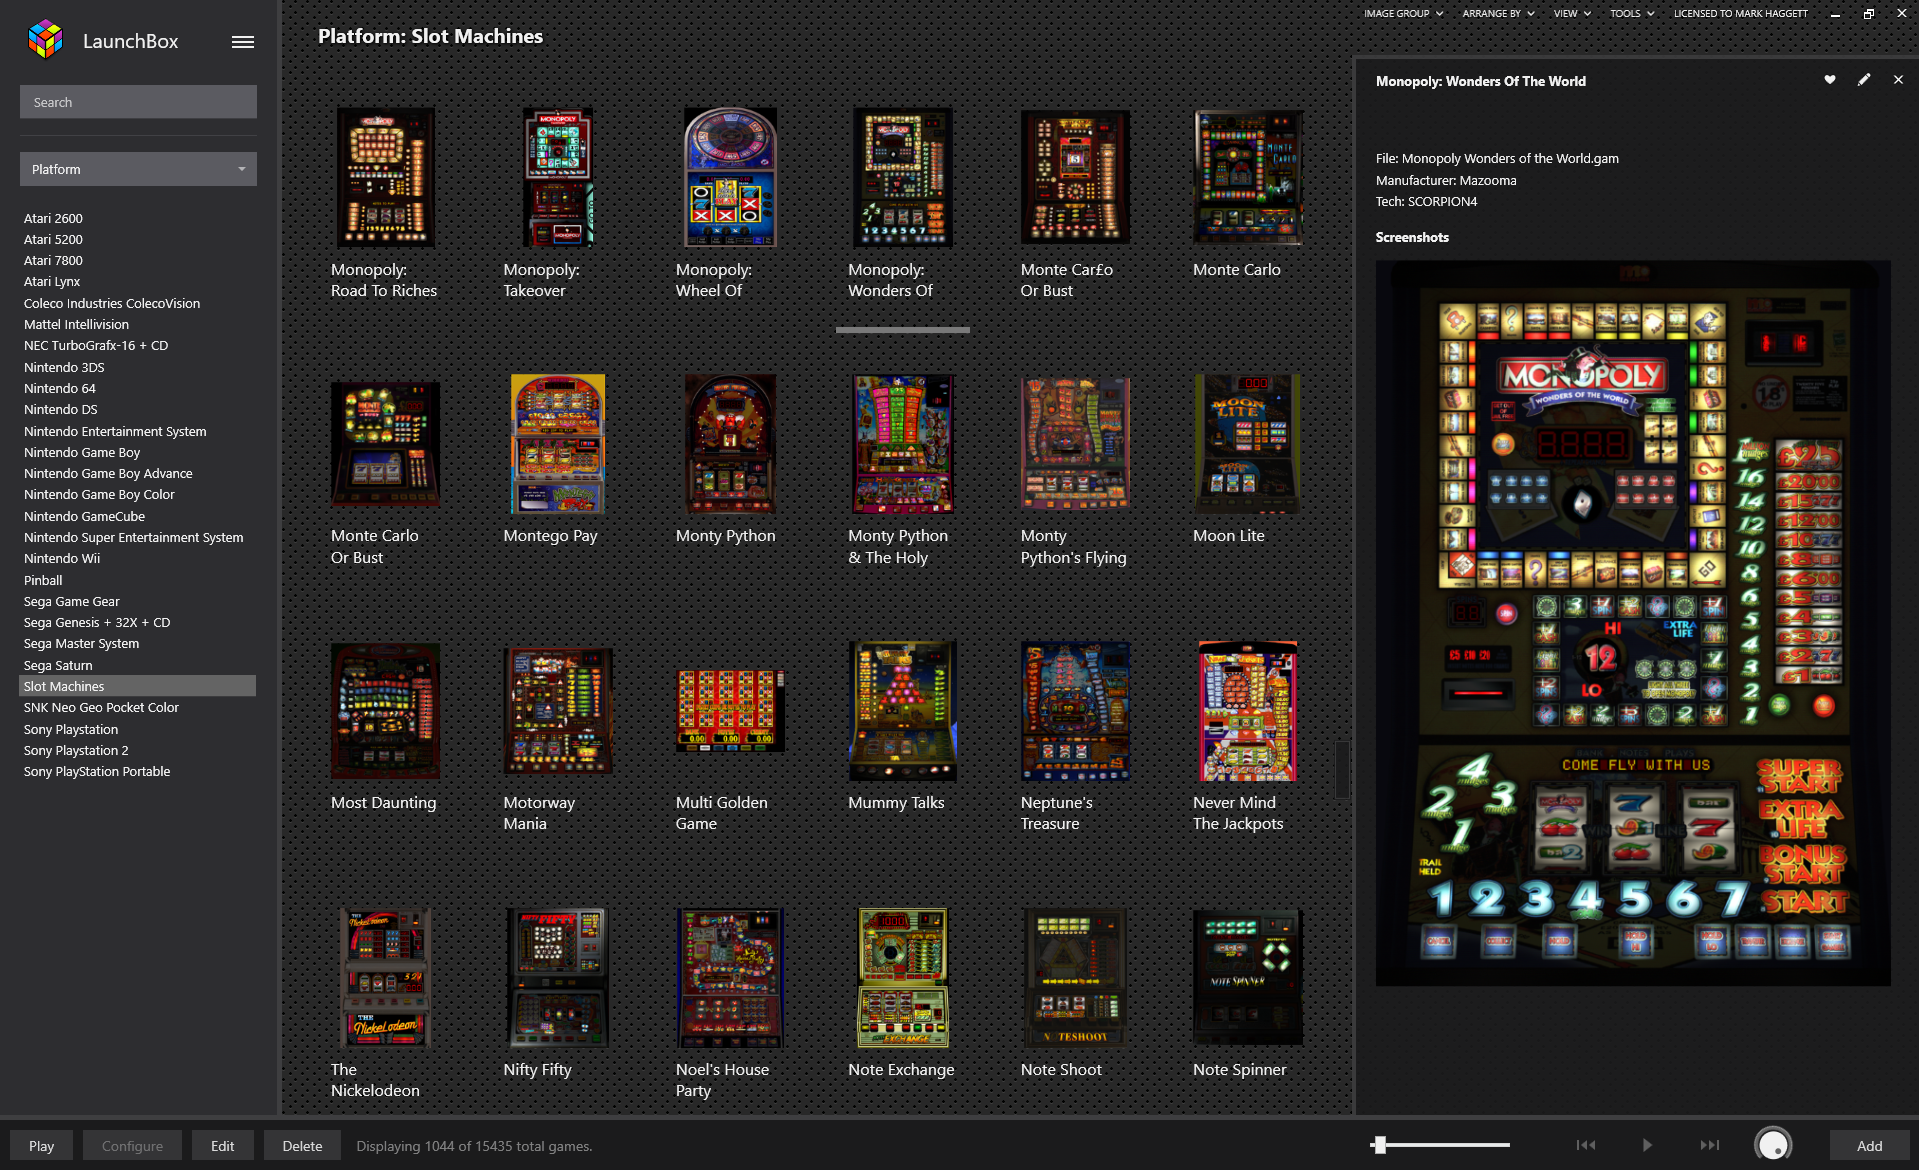Click the Configure button
This screenshot has width=1919, height=1170.
pos(132,1146)
